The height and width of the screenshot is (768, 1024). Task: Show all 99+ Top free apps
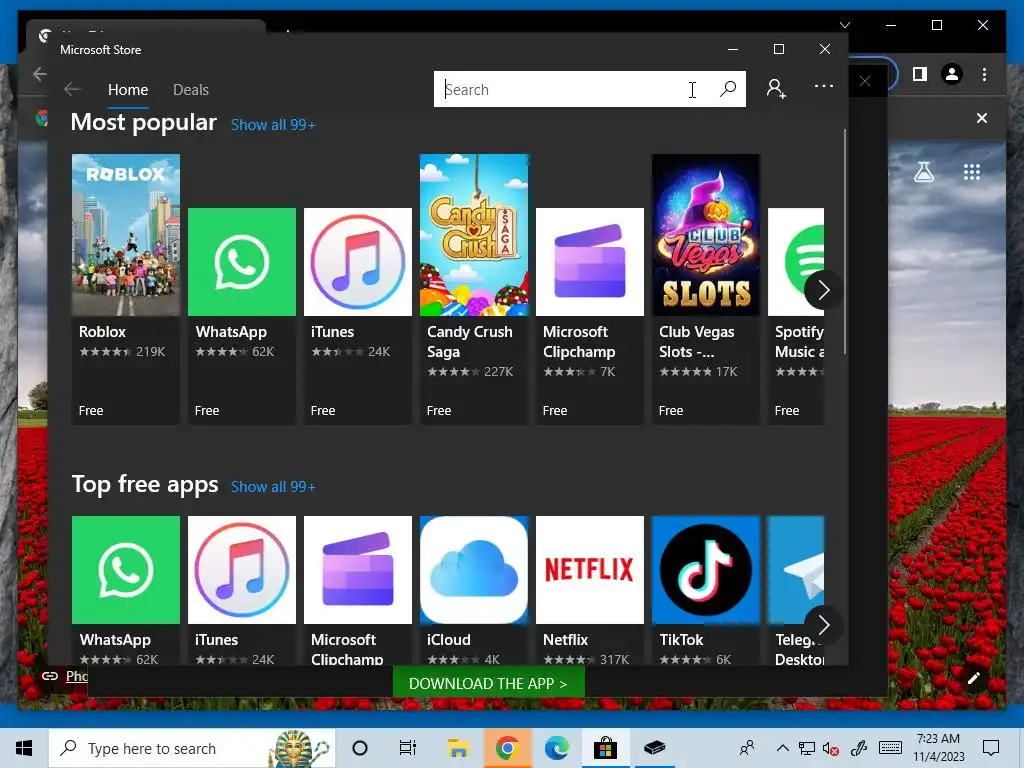pos(273,487)
